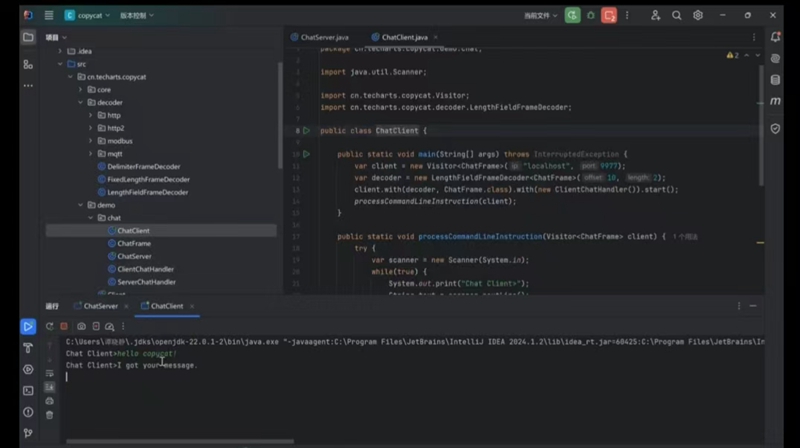Open the Problems tool window icon
This screenshot has width=800, height=448.
28,412
